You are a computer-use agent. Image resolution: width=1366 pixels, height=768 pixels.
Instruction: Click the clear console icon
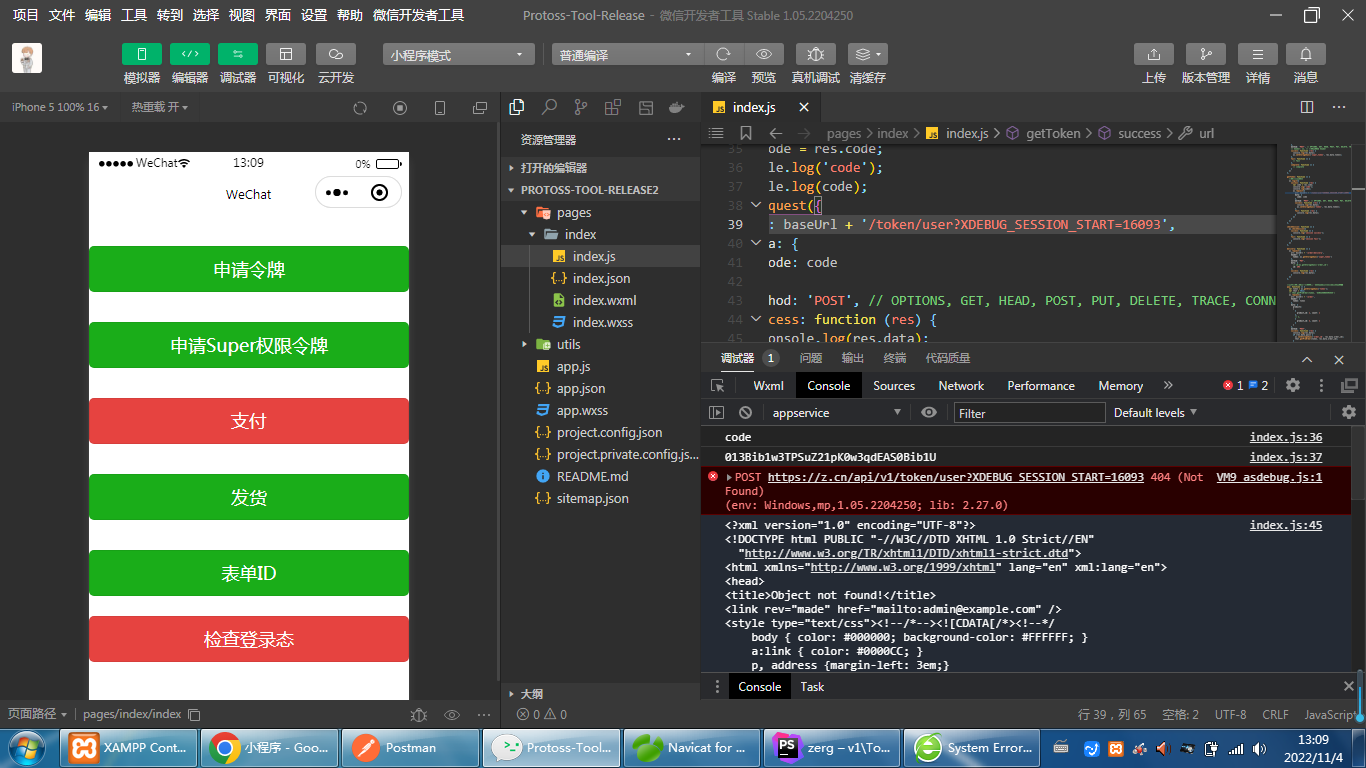point(745,412)
